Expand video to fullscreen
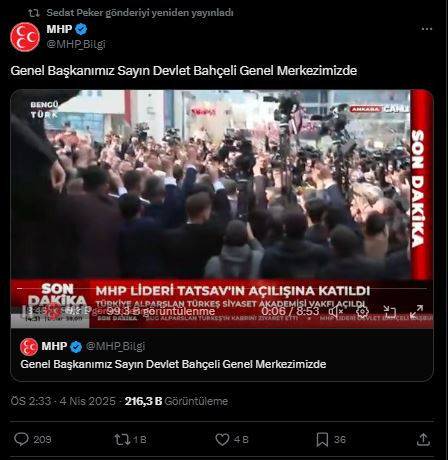Image resolution: width=448 pixels, height=460 pixels. [416, 311]
